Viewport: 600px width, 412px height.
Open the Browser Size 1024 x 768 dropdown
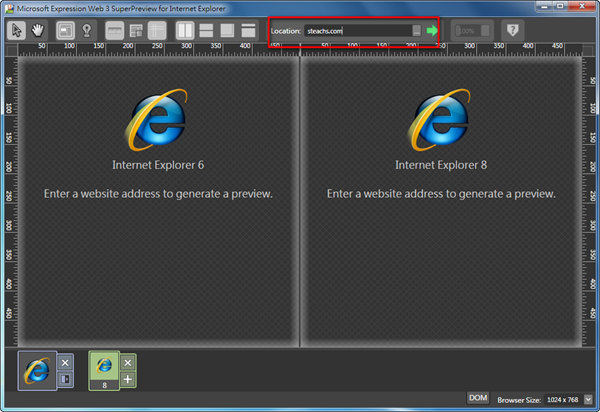[x=588, y=400]
